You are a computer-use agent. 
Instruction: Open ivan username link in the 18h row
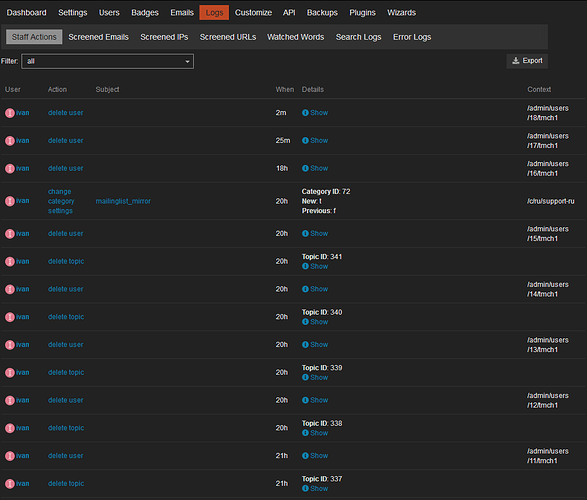click(x=22, y=168)
